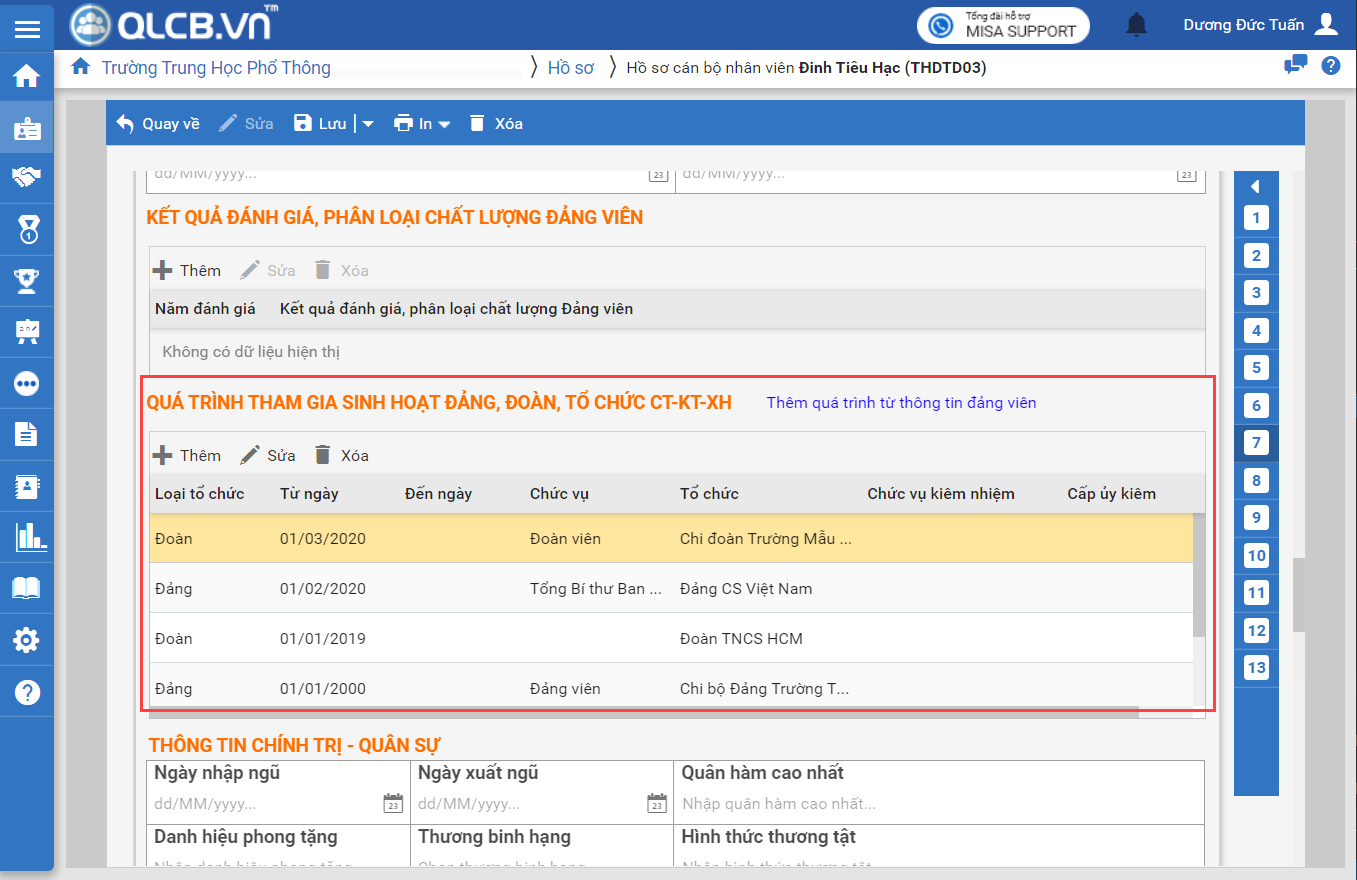The height and width of the screenshot is (880, 1357).
Task: Jump to section 13 tab
Action: click(x=1256, y=668)
